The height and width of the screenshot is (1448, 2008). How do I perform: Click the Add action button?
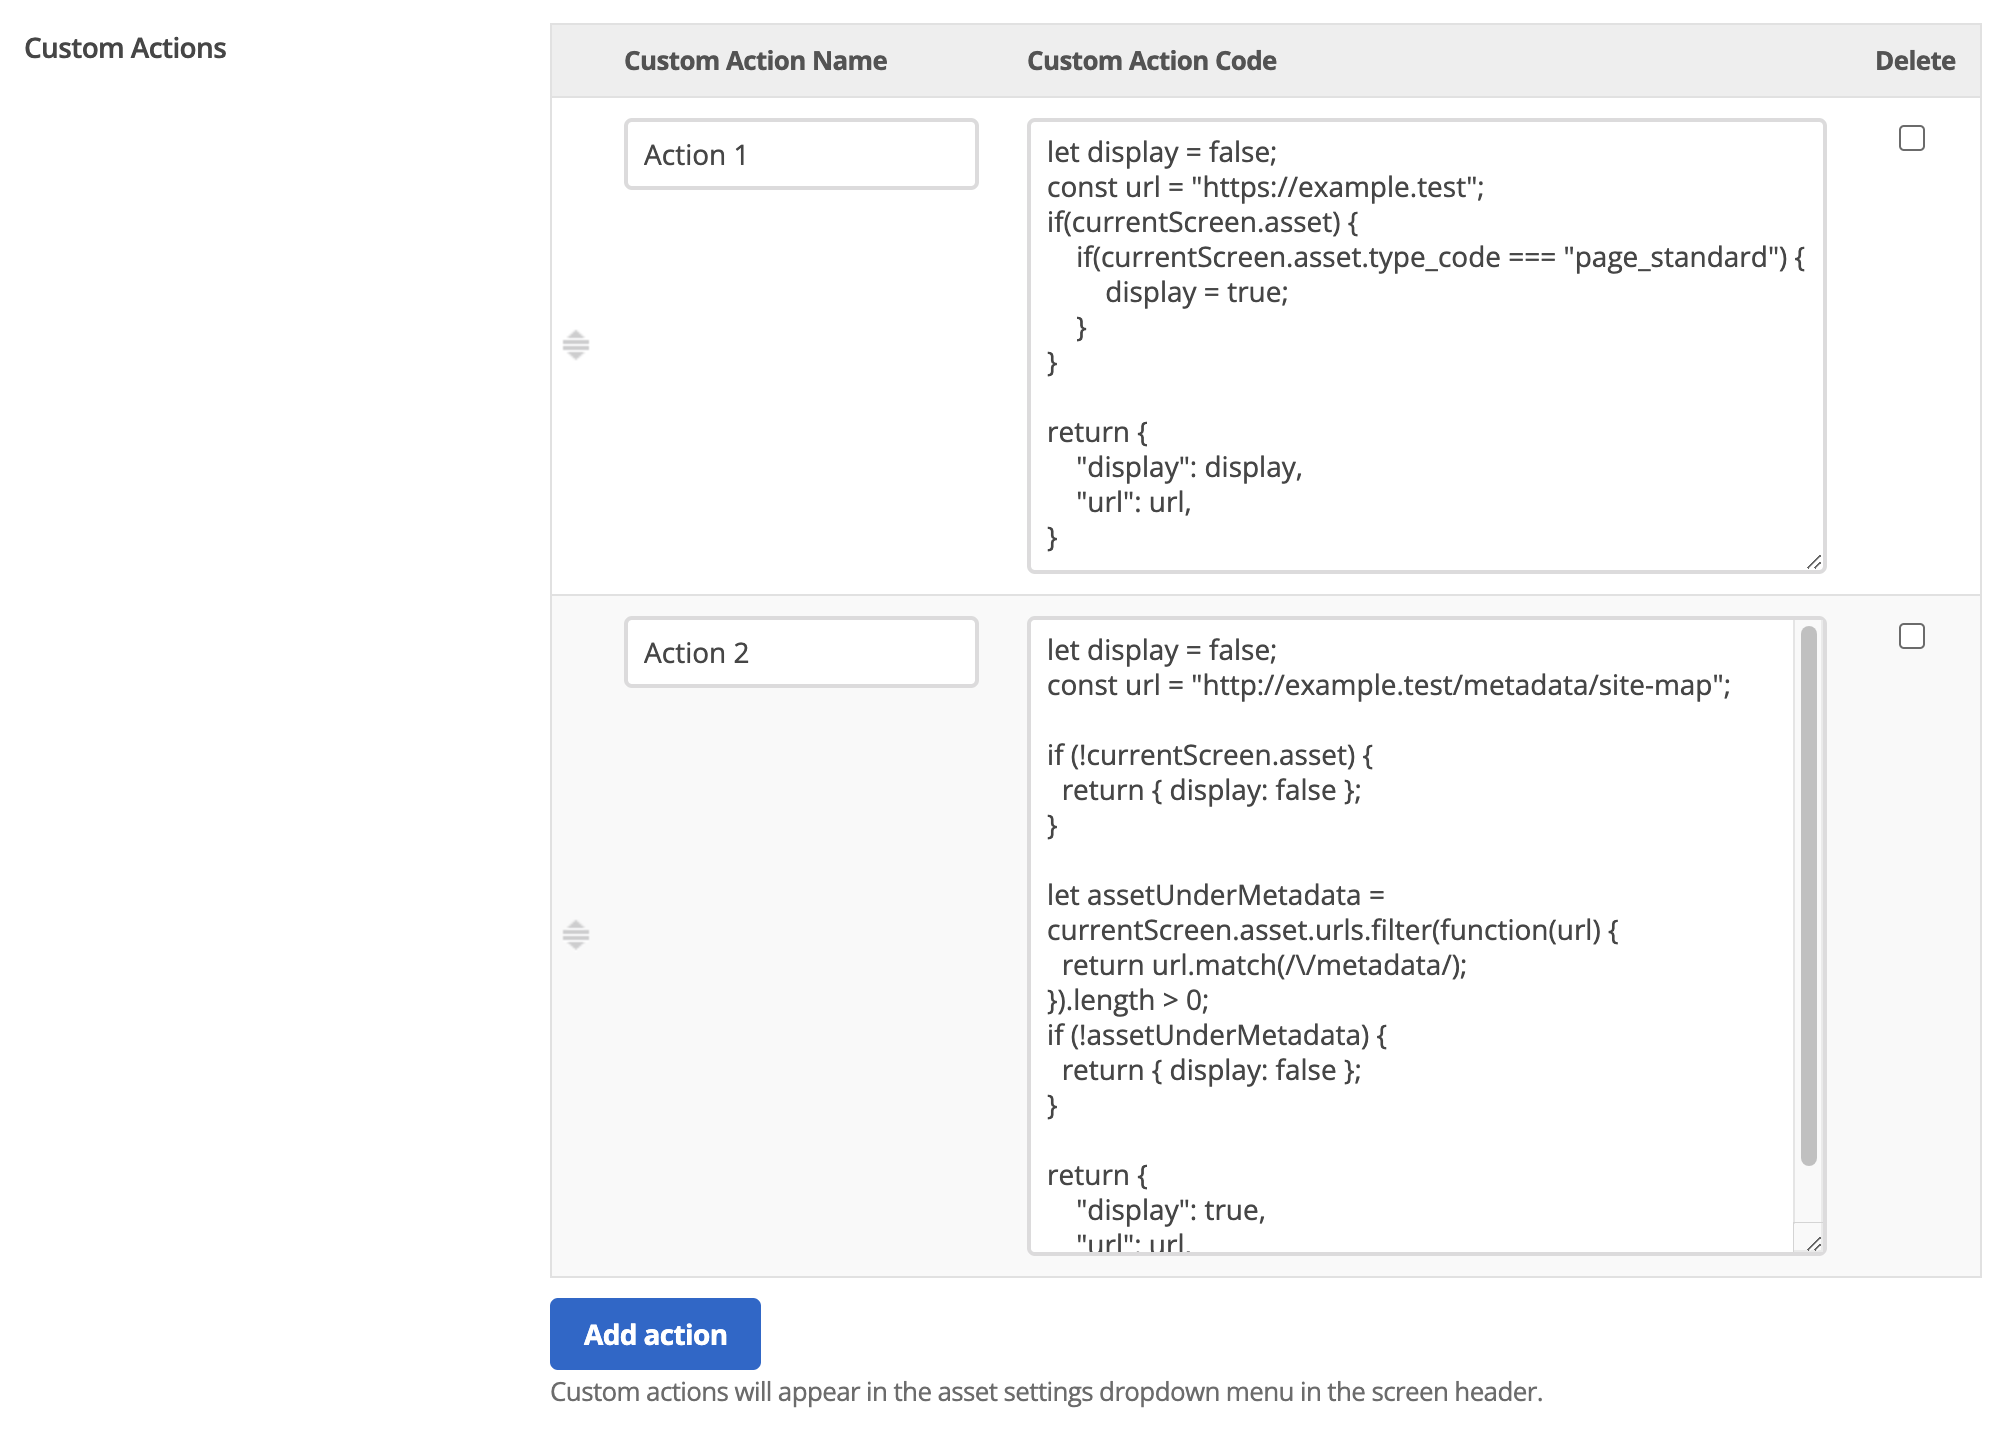click(x=655, y=1334)
